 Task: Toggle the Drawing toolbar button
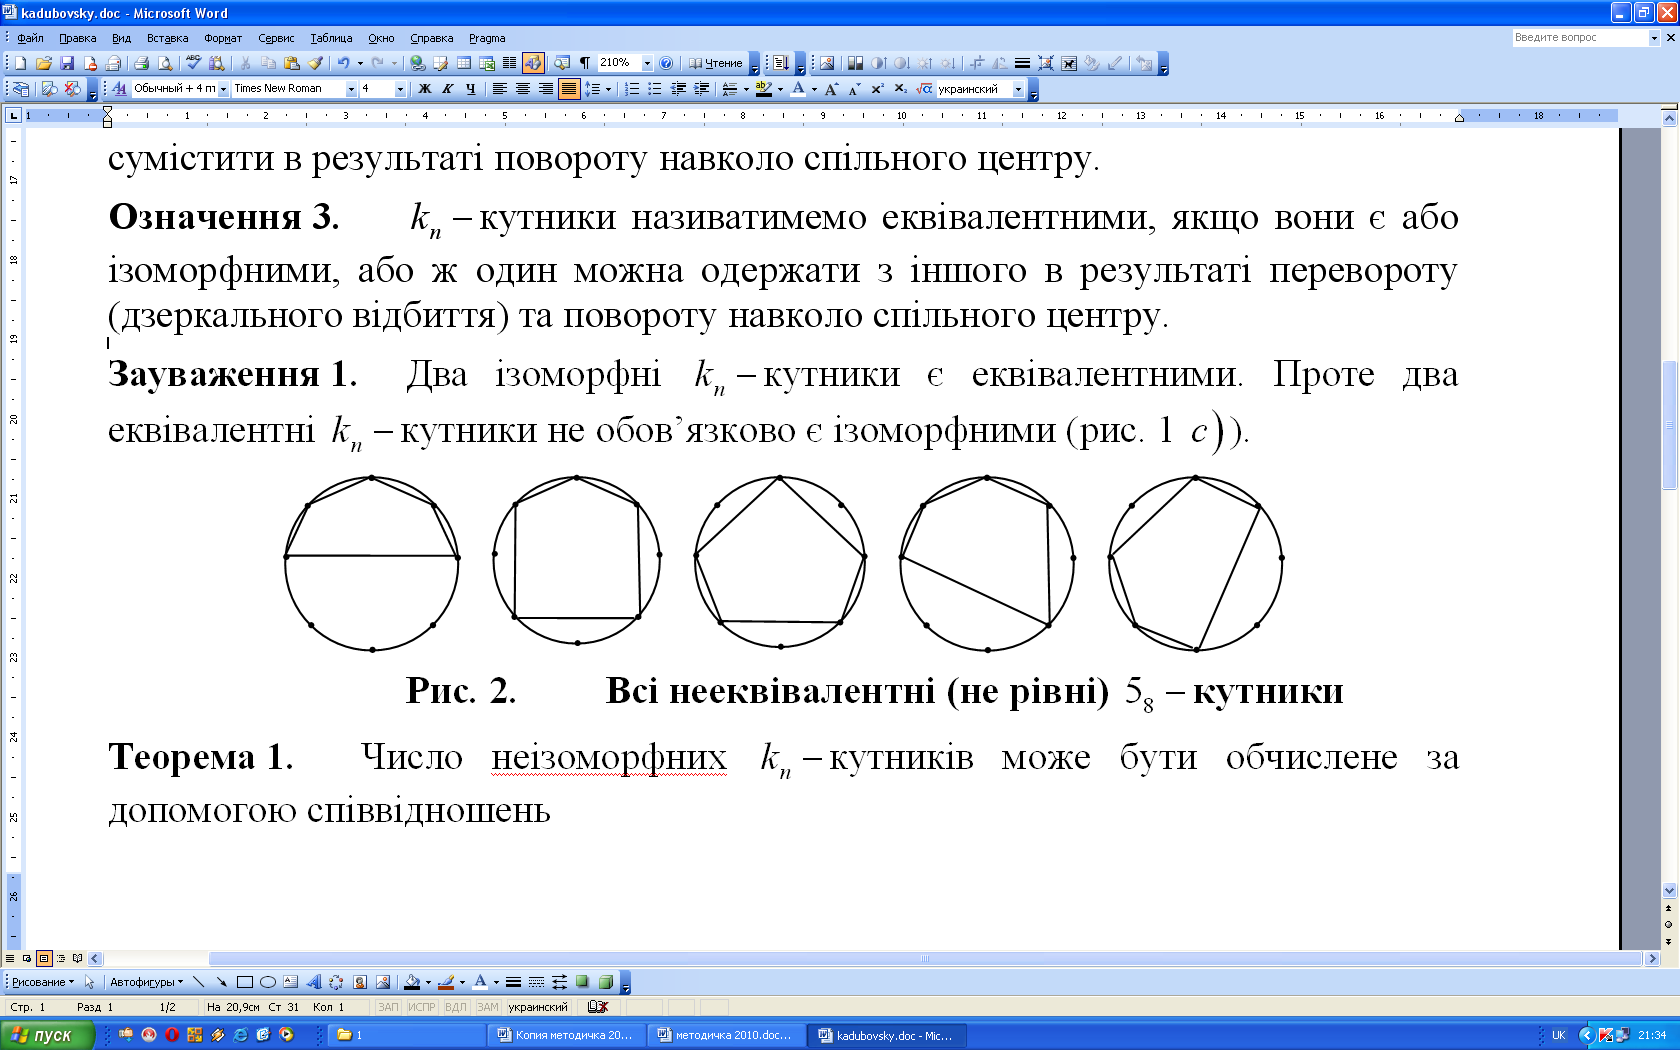[533, 63]
